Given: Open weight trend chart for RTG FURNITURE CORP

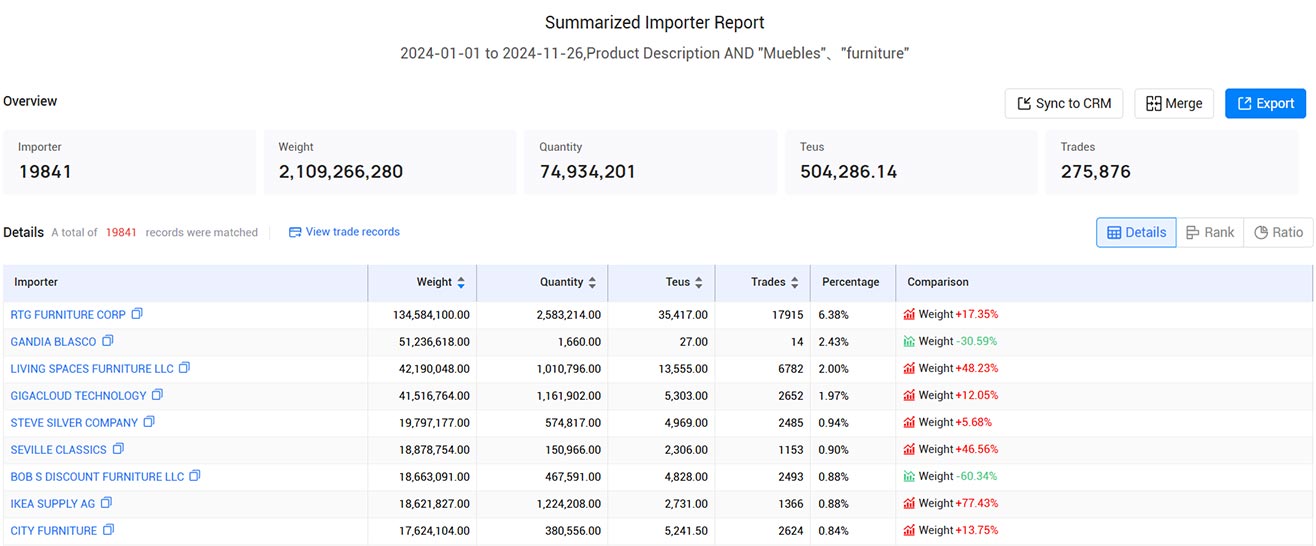Looking at the screenshot, I should click(x=909, y=314).
